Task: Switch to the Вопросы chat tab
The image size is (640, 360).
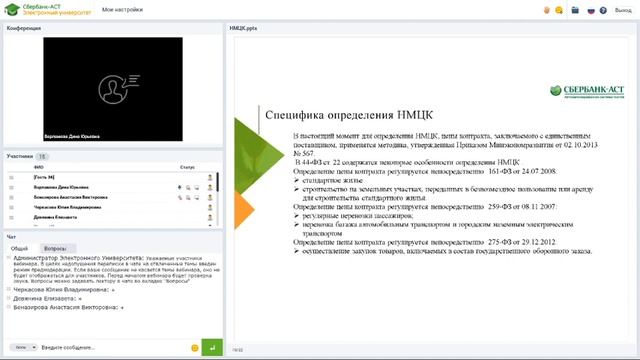Action: tap(55, 249)
